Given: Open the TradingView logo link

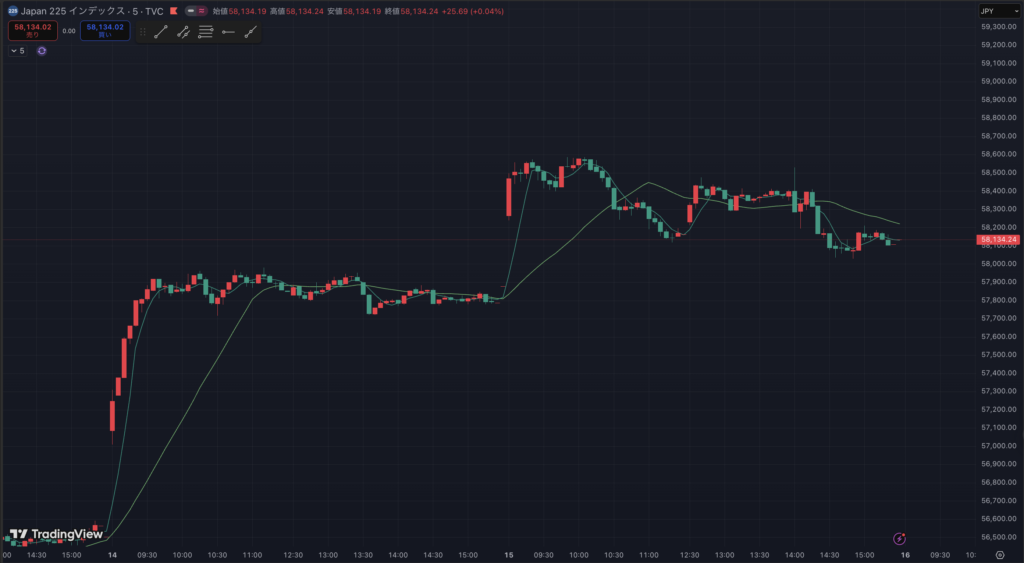Looking at the screenshot, I should point(56,534).
